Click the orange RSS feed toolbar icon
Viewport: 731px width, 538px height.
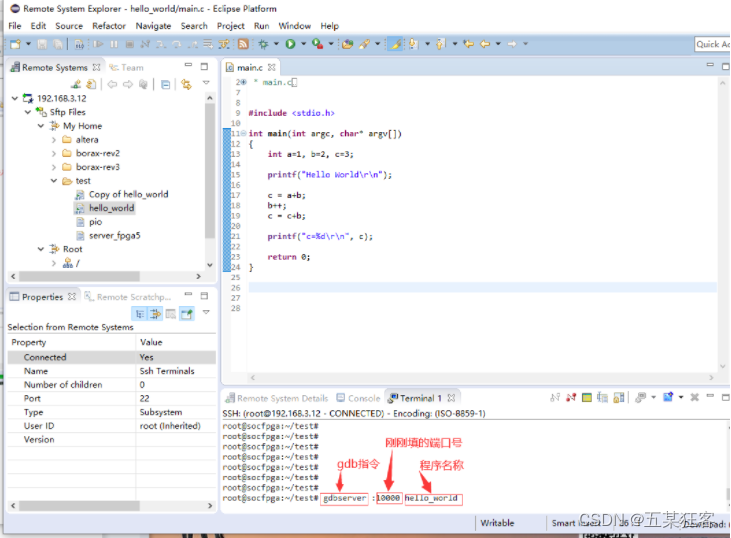243,44
